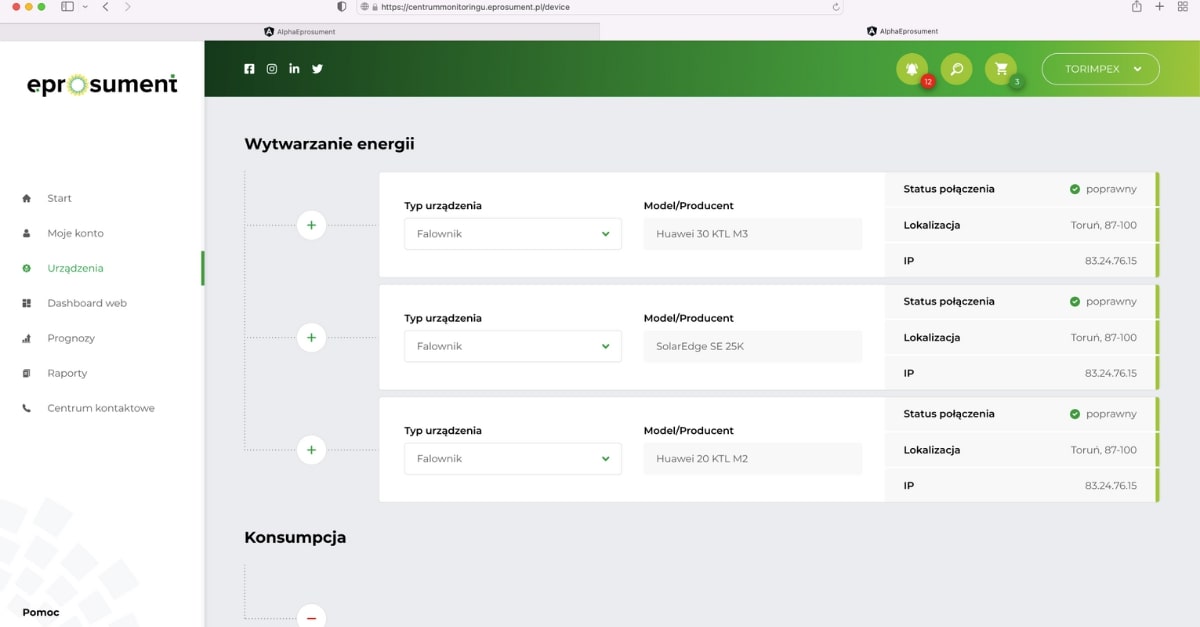Open device type dropdown for Huawei 30 KTL M3
Viewport: 1200px width, 627px height.
point(512,234)
